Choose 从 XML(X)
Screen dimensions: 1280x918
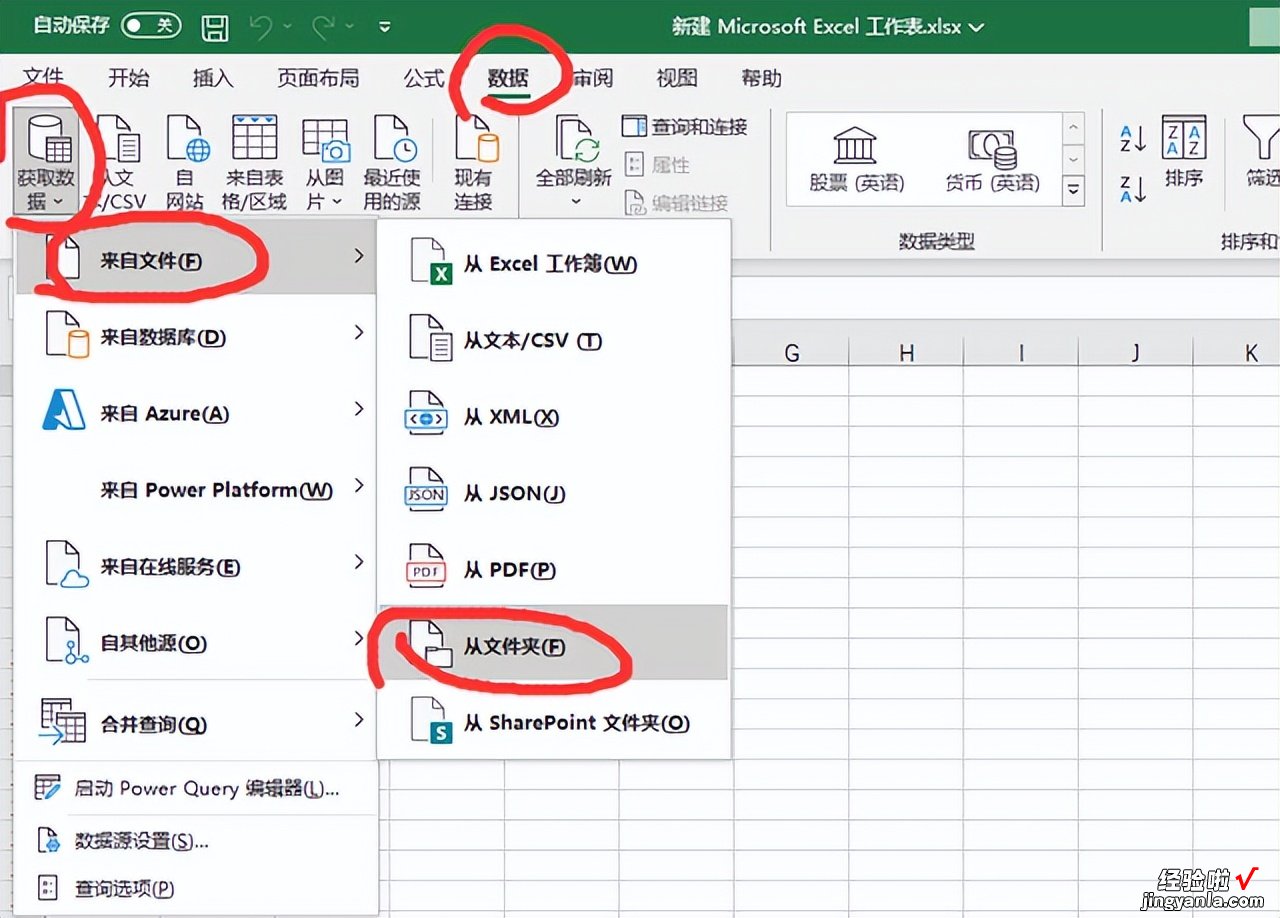[553, 417]
